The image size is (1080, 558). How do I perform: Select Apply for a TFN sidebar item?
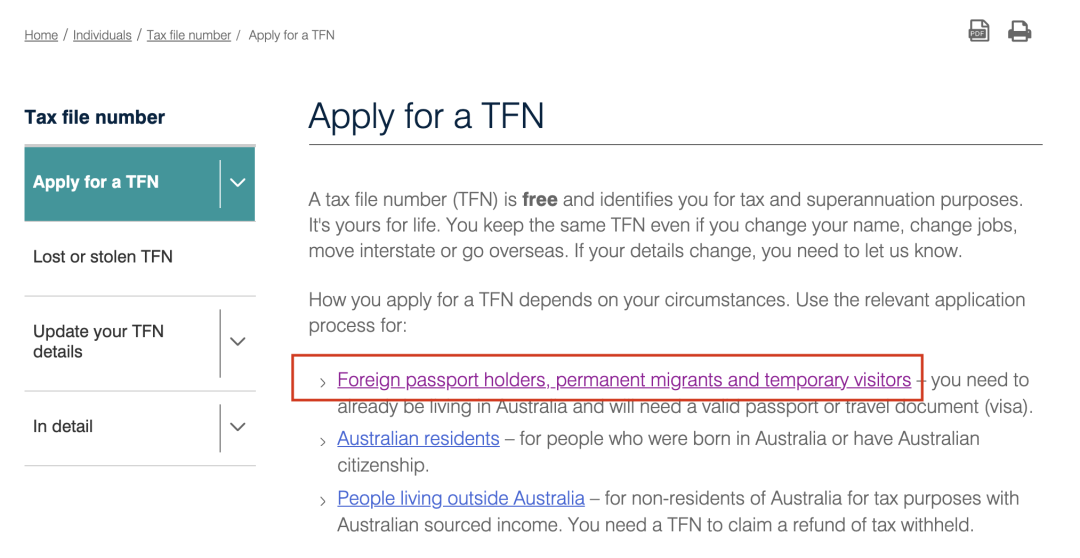[x=96, y=183]
